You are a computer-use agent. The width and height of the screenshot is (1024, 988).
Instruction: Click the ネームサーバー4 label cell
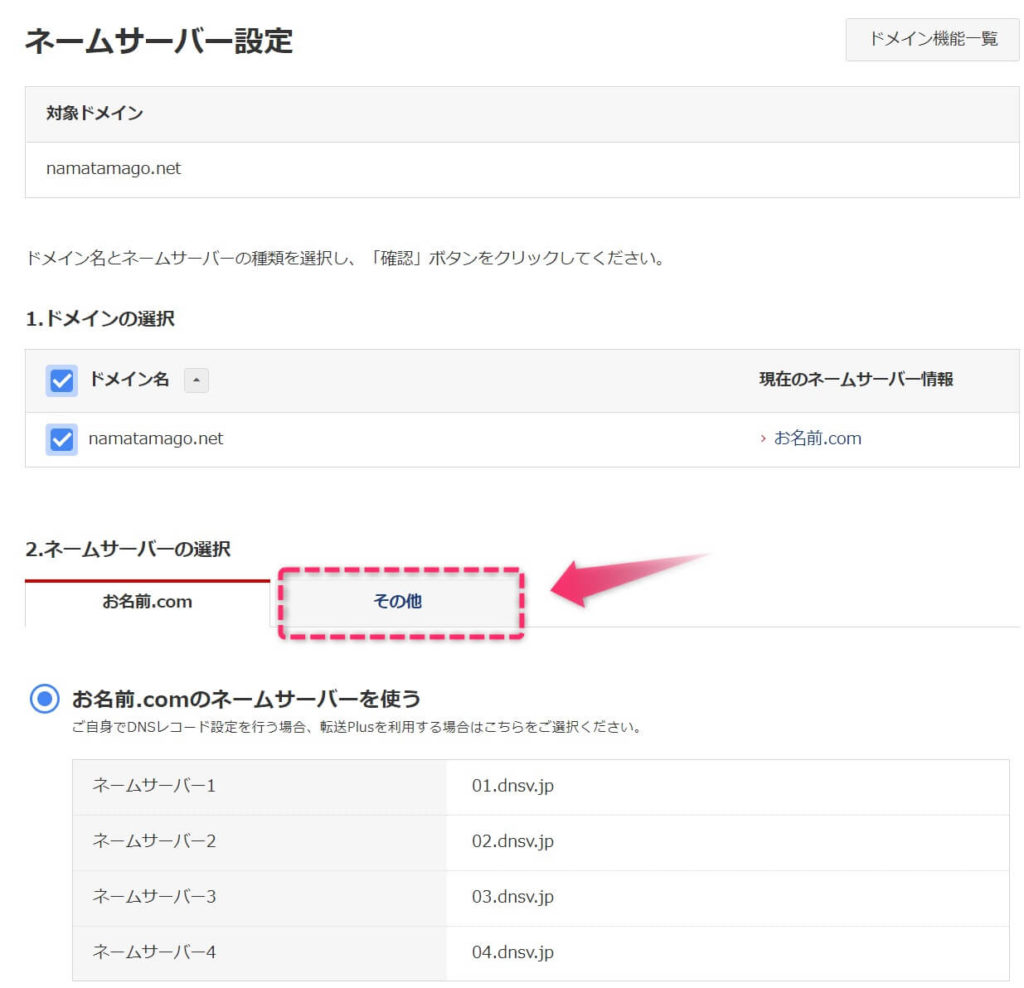pos(259,953)
